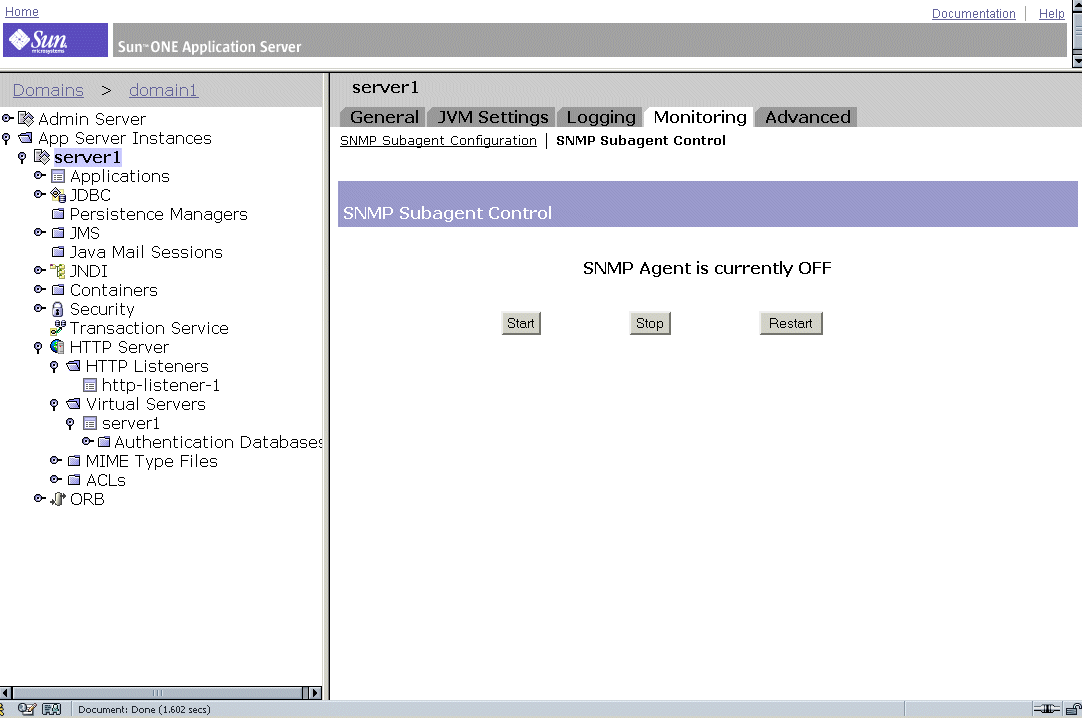1082x718 pixels.
Task: Collapse the HTTP Listeners node
Action: [55, 366]
